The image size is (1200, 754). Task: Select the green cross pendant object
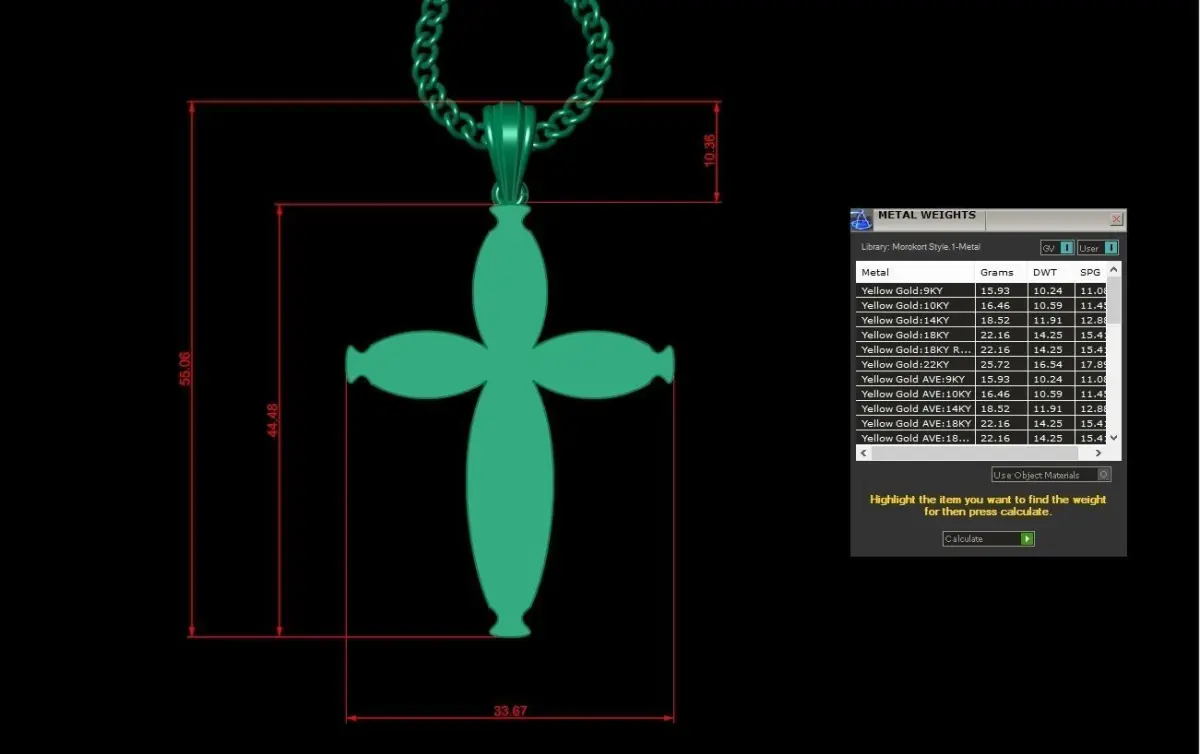(x=509, y=420)
